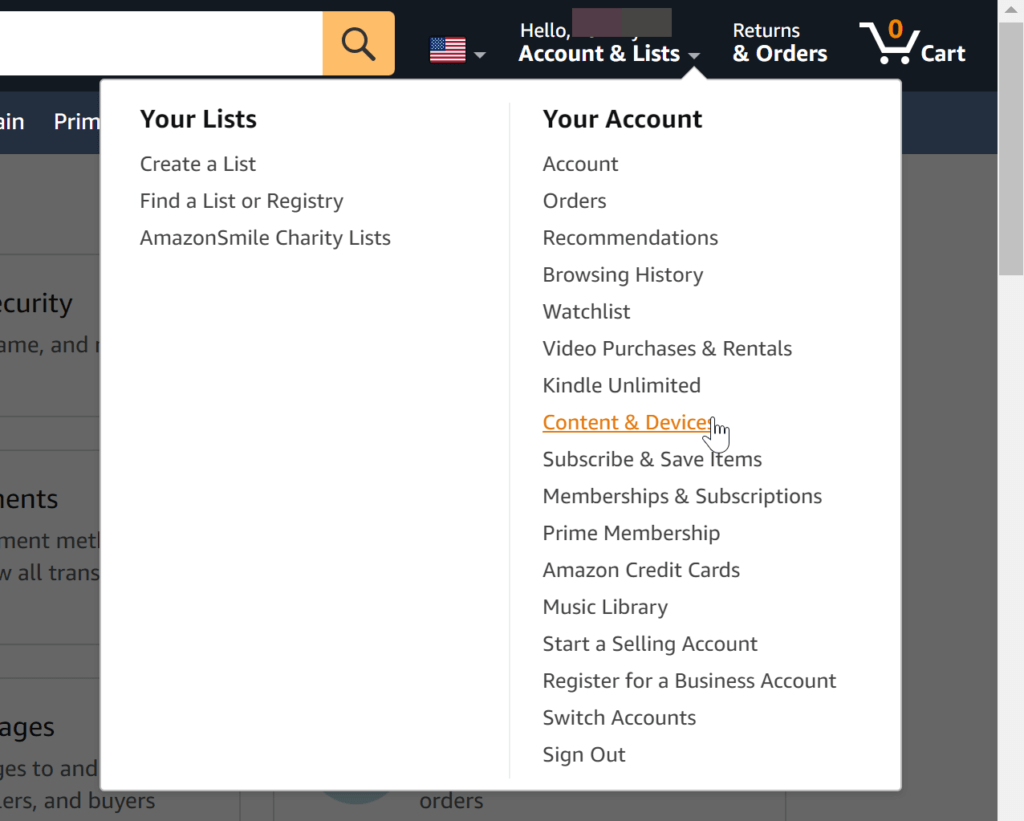Screen dimensions: 1024x821
Task: Click the magnifying glass search button
Action: (x=359, y=43)
